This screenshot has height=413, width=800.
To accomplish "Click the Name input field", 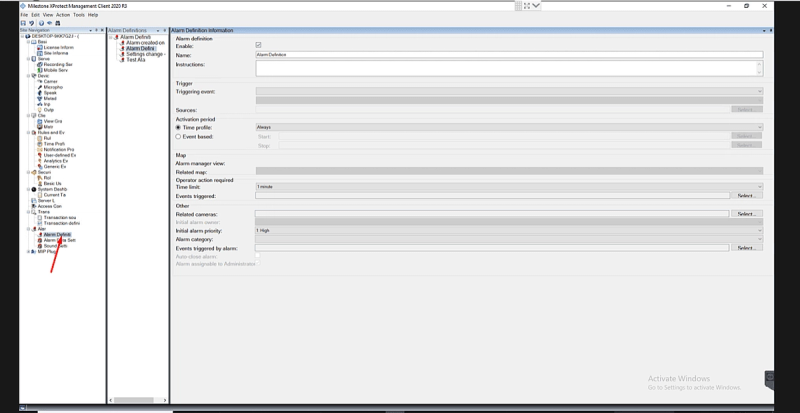I will (509, 55).
